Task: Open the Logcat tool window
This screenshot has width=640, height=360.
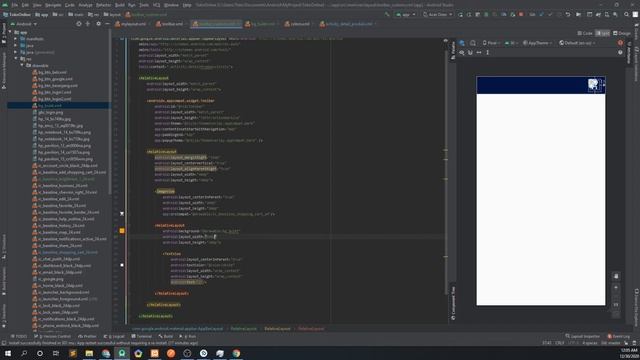Action: [114, 336]
